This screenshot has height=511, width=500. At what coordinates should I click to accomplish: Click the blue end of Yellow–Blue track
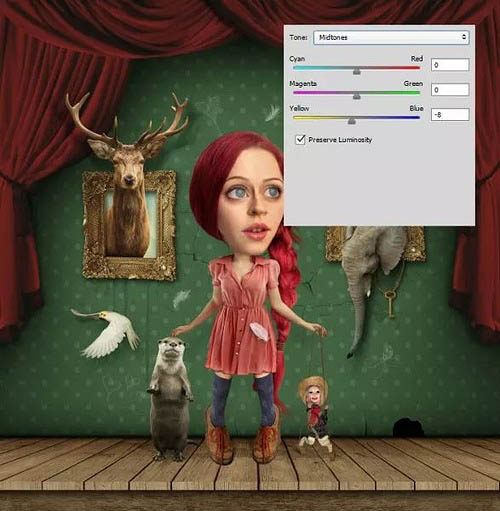tap(417, 118)
